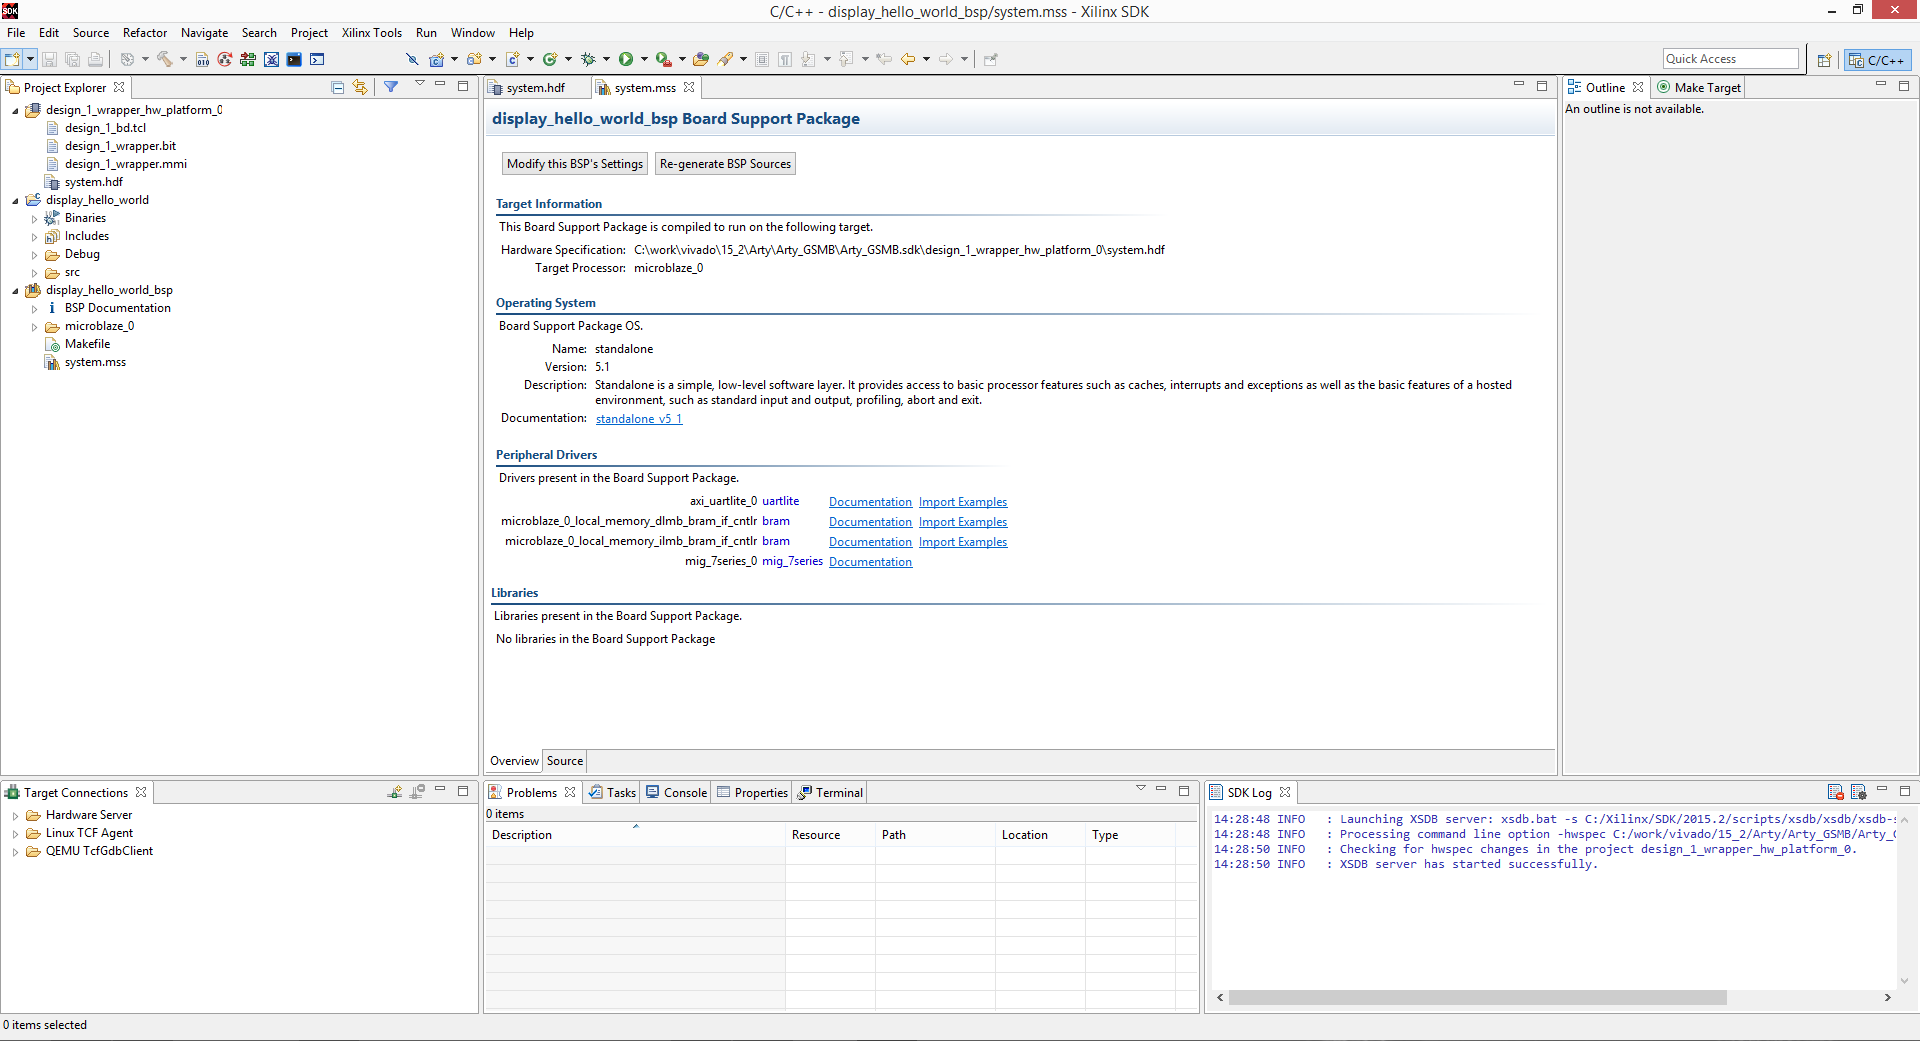Screen dimensions: 1920x1041
Task: Open the dropdown next to Build hammer
Action: (x=183, y=59)
